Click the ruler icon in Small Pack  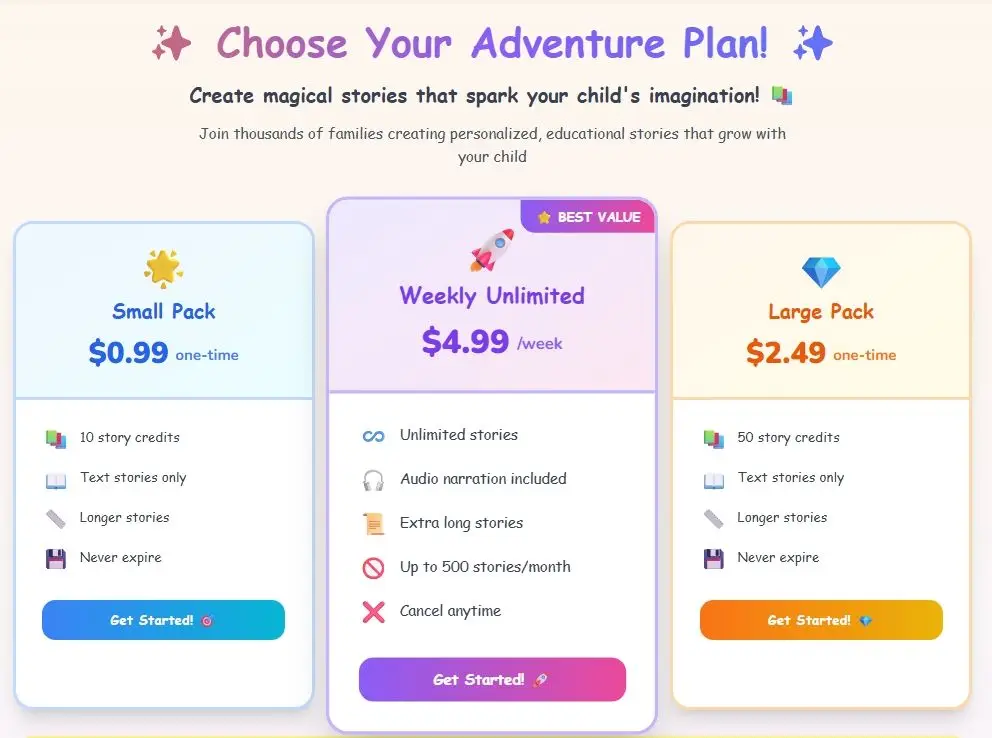pos(56,519)
